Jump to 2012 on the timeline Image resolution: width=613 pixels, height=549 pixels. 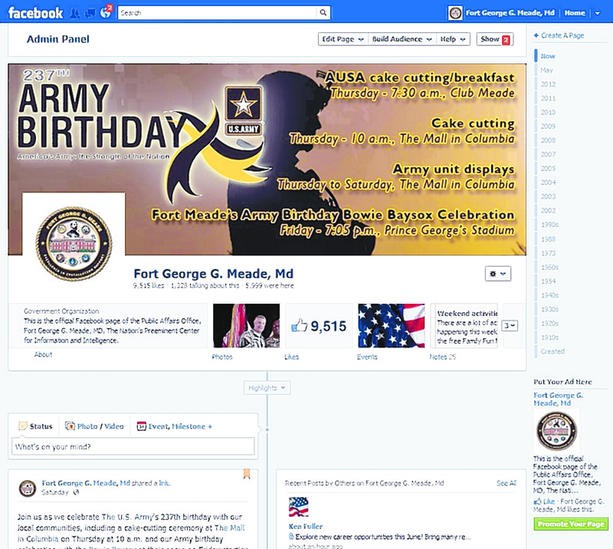point(548,84)
